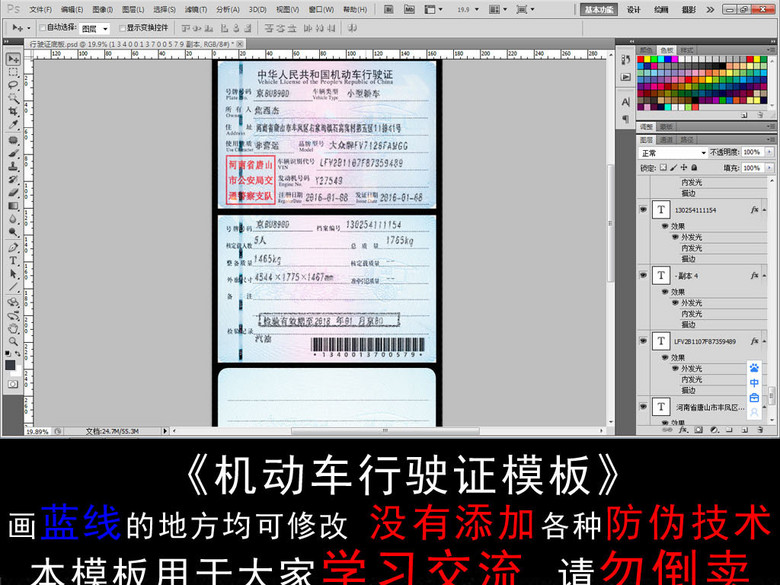The image size is (780, 585).
Task: Open the 窗口(W) menu
Action: tap(321, 9)
